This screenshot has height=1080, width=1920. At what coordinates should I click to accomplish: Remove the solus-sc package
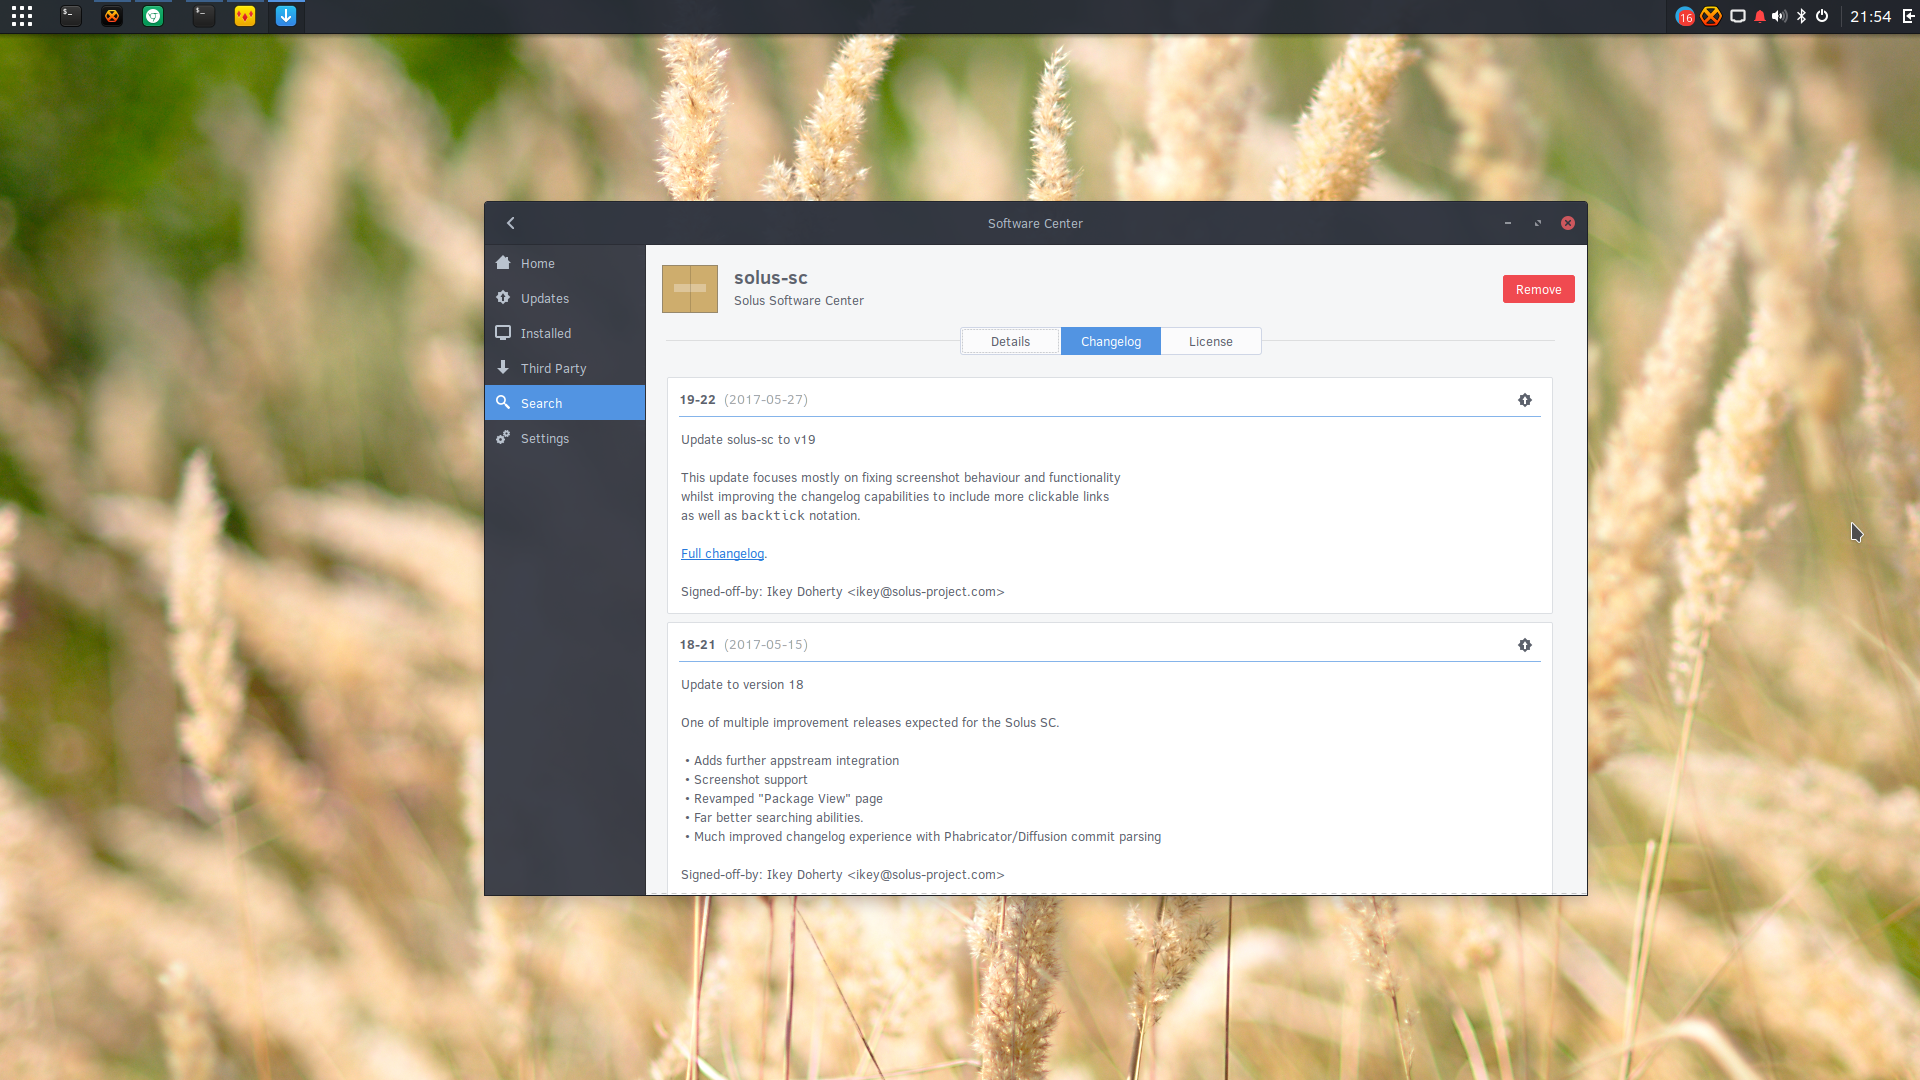tap(1538, 289)
